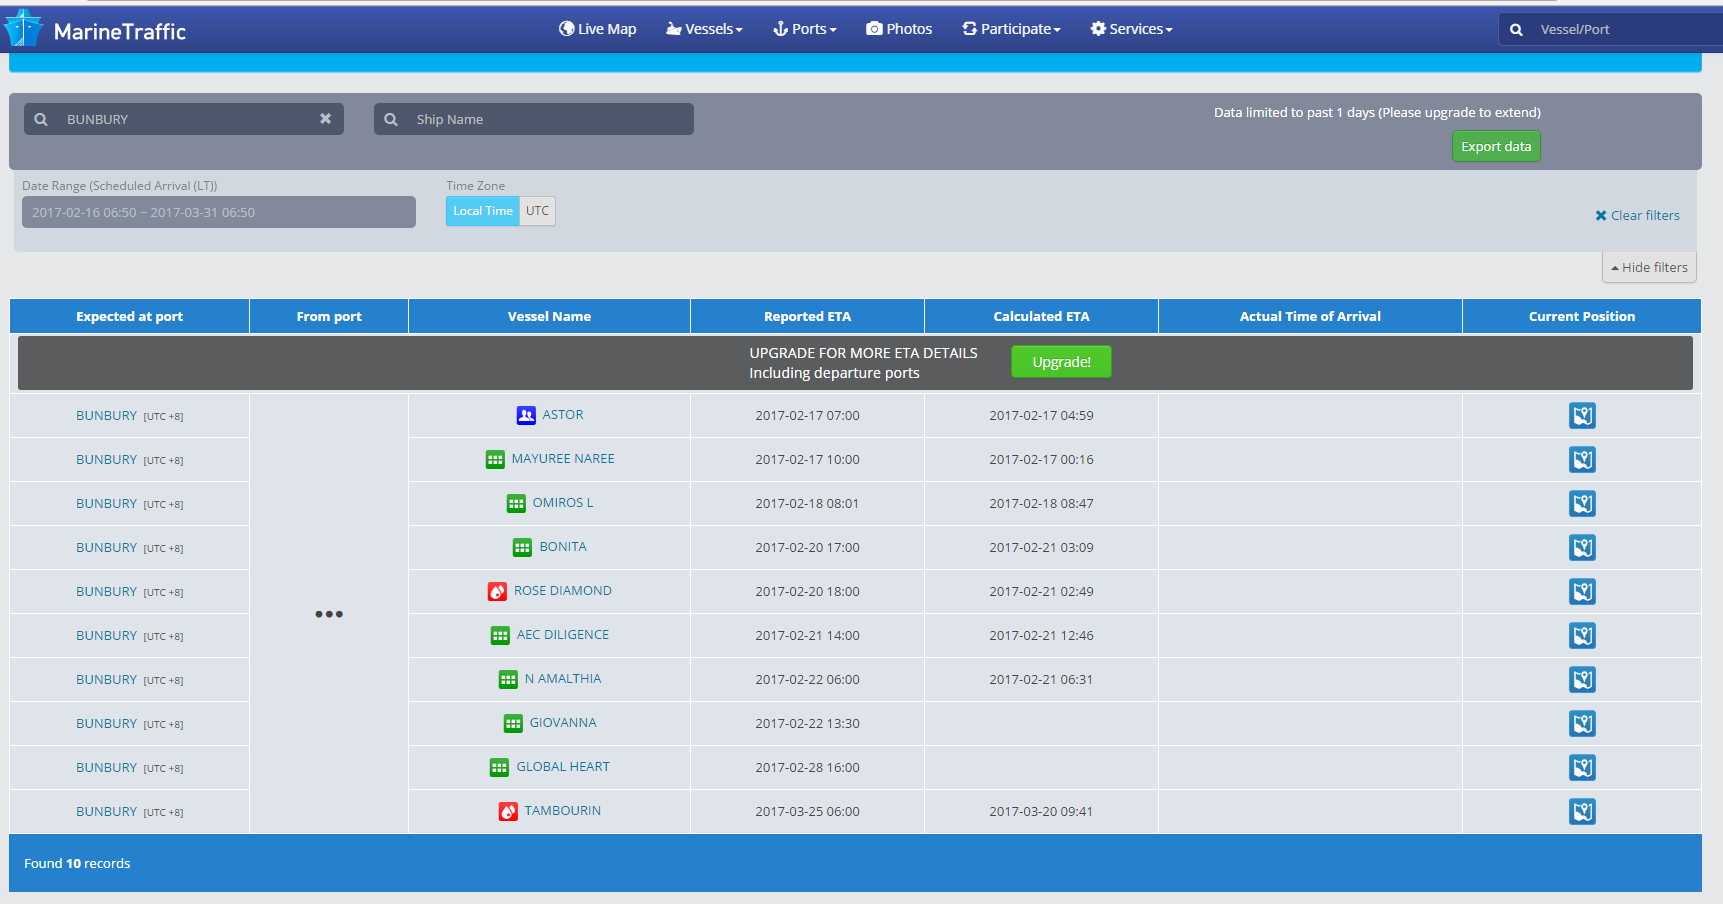Sort by Actual Time of Arrival column

[x=1310, y=316]
